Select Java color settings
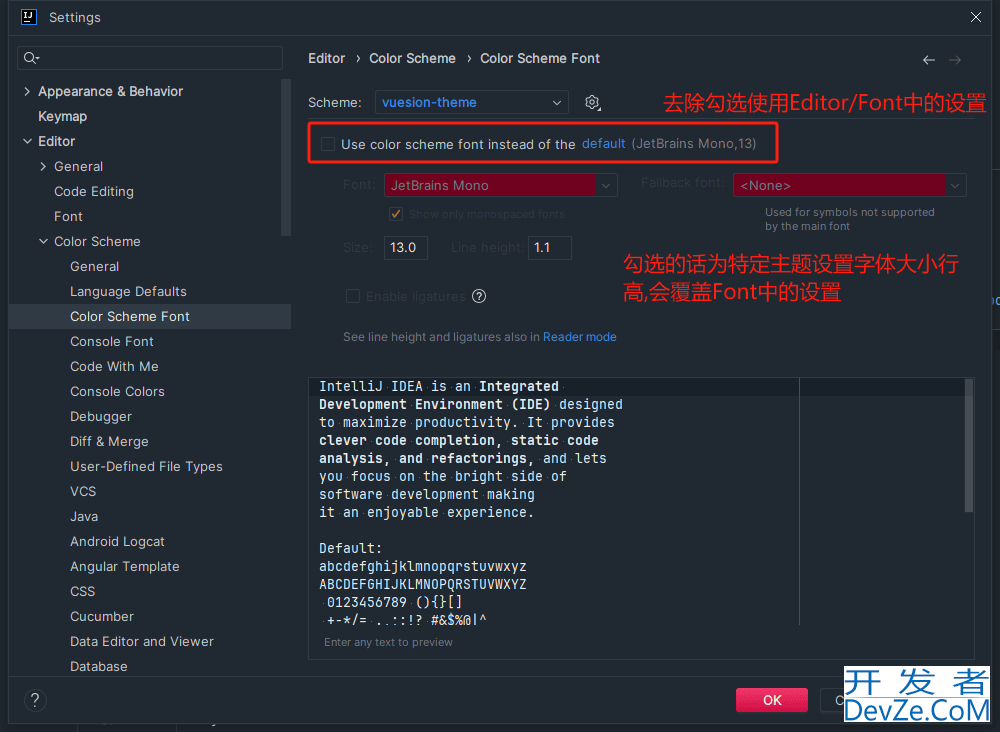 point(84,516)
